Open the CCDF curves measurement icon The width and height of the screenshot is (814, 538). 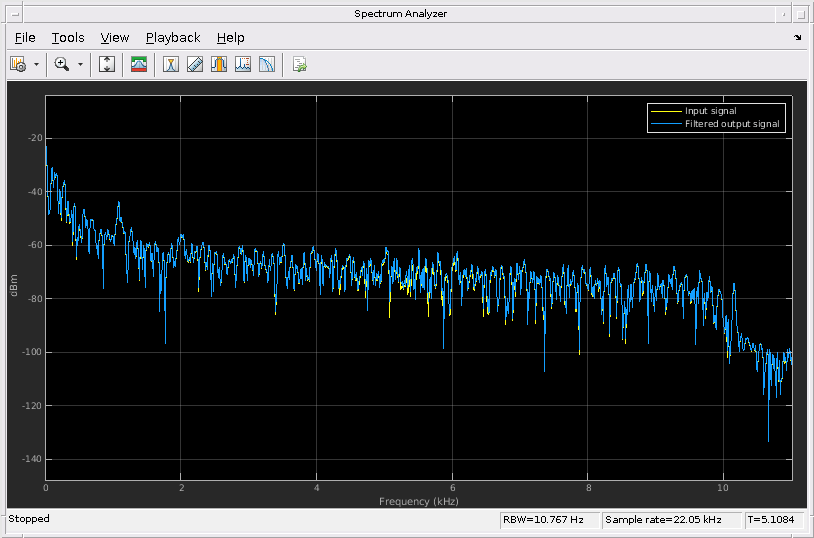point(267,64)
